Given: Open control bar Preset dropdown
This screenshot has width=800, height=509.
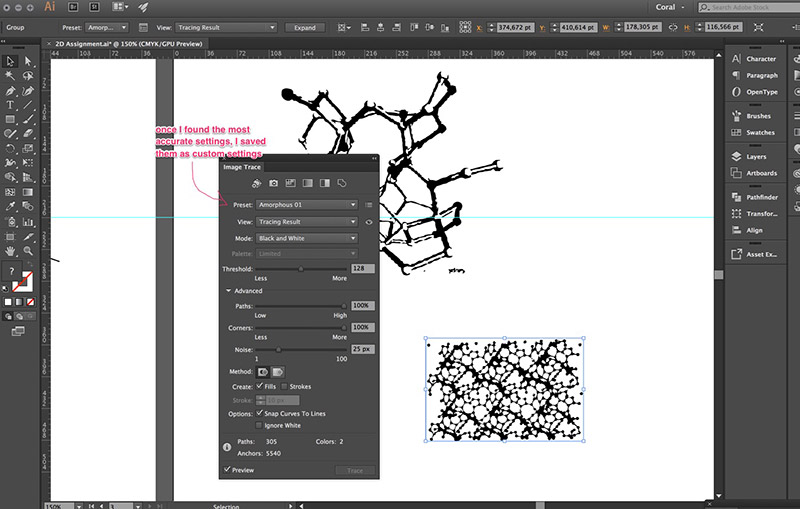Looking at the screenshot, I should 107,28.
